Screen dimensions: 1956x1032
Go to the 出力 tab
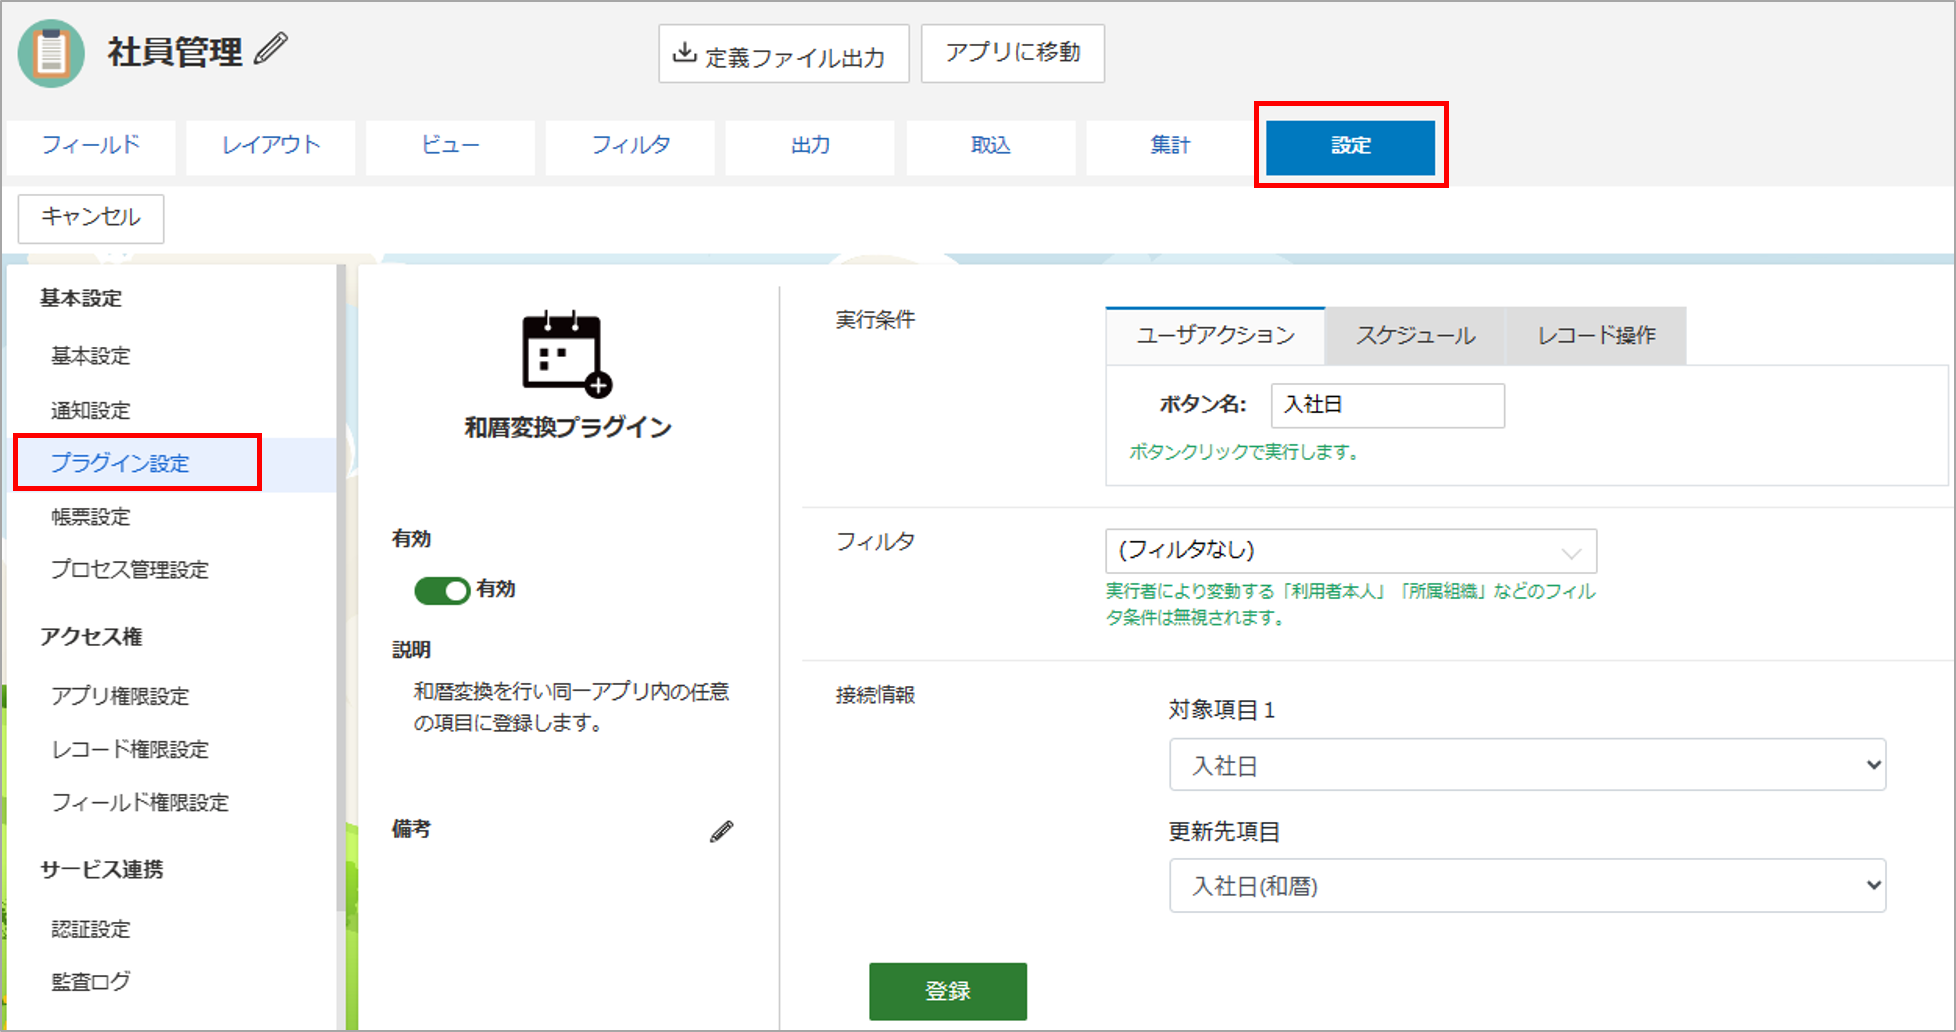tap(811, 146)
